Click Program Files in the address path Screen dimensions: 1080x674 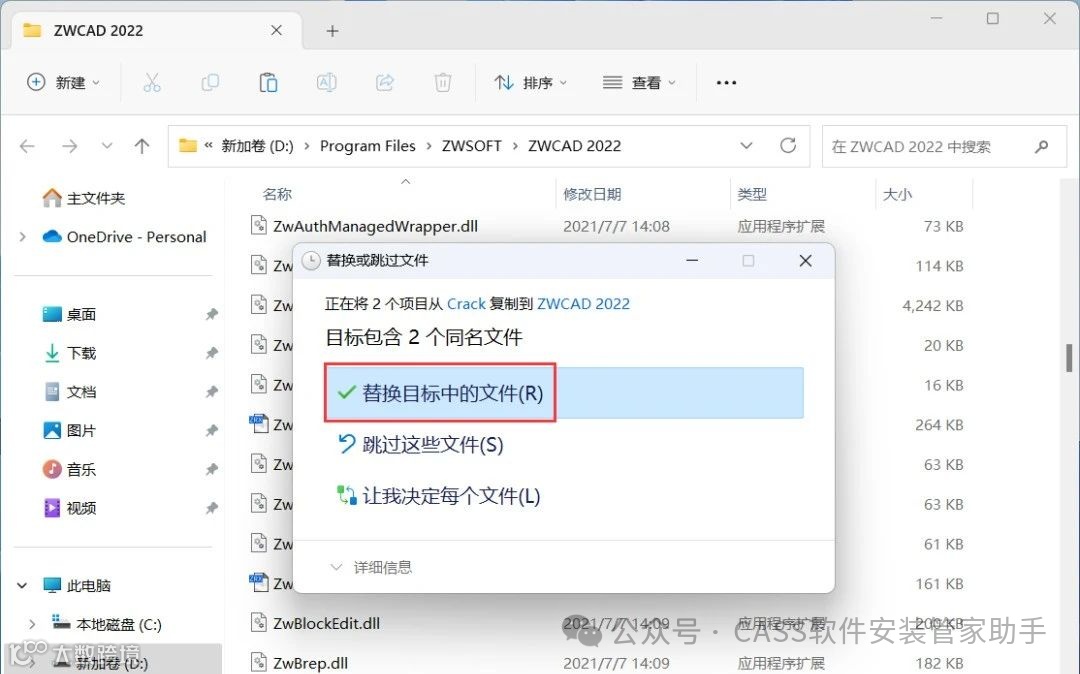(368, 146)
